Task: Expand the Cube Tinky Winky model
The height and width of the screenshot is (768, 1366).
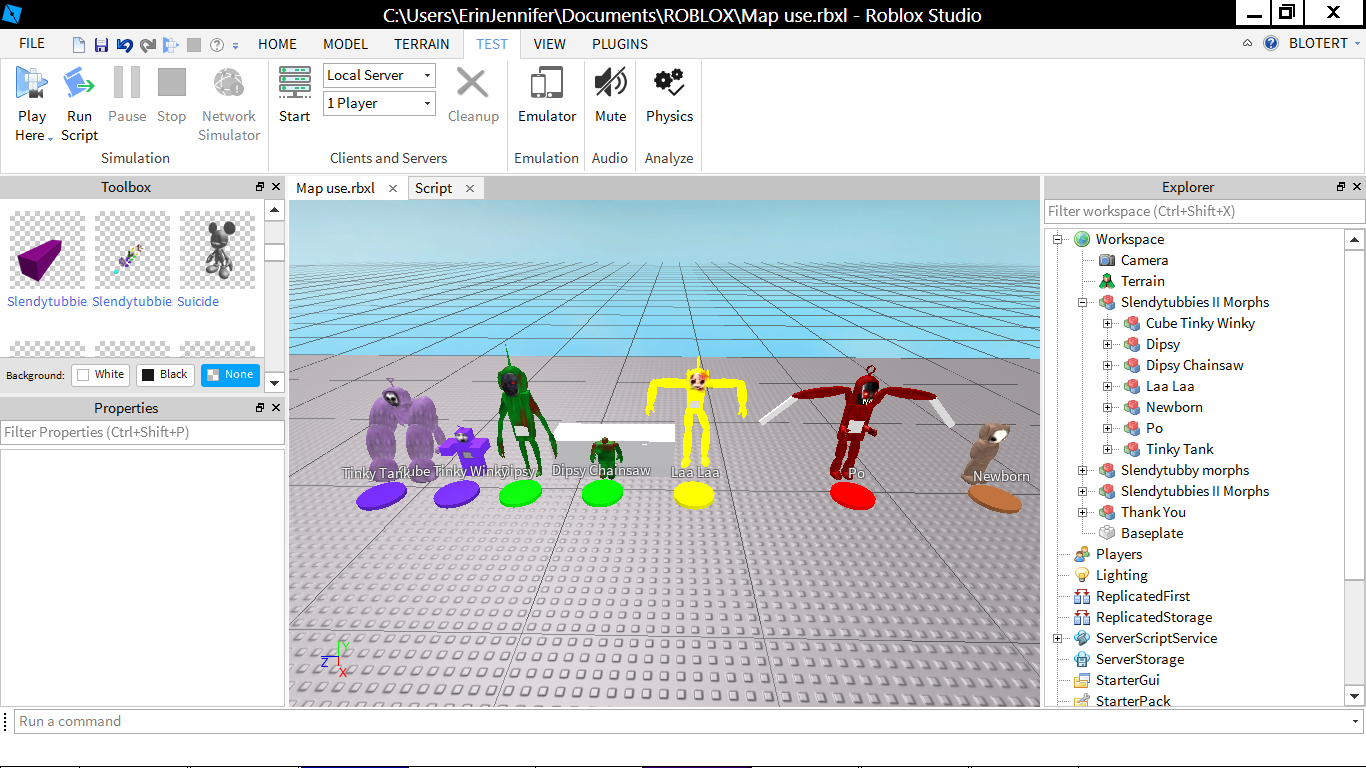Action: pyautogui.click(x=1107, y=323)
